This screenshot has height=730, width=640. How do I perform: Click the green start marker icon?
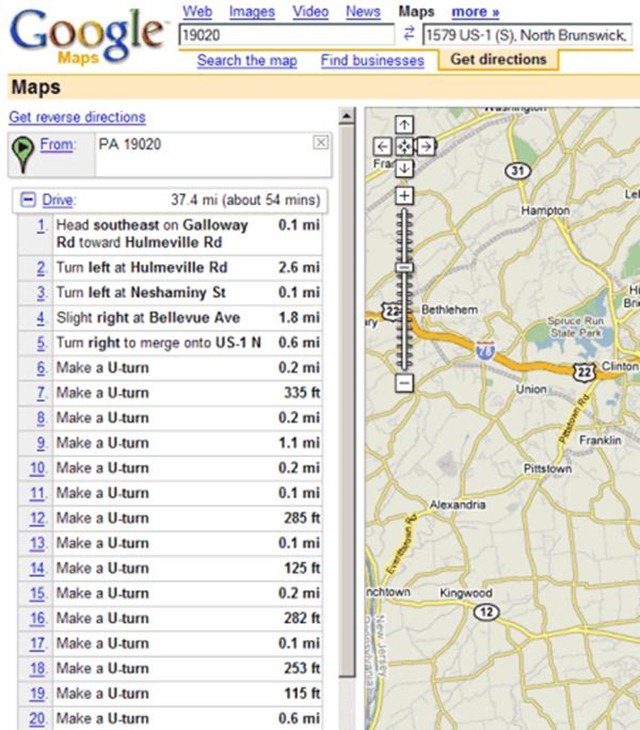(x=21, y=151)
